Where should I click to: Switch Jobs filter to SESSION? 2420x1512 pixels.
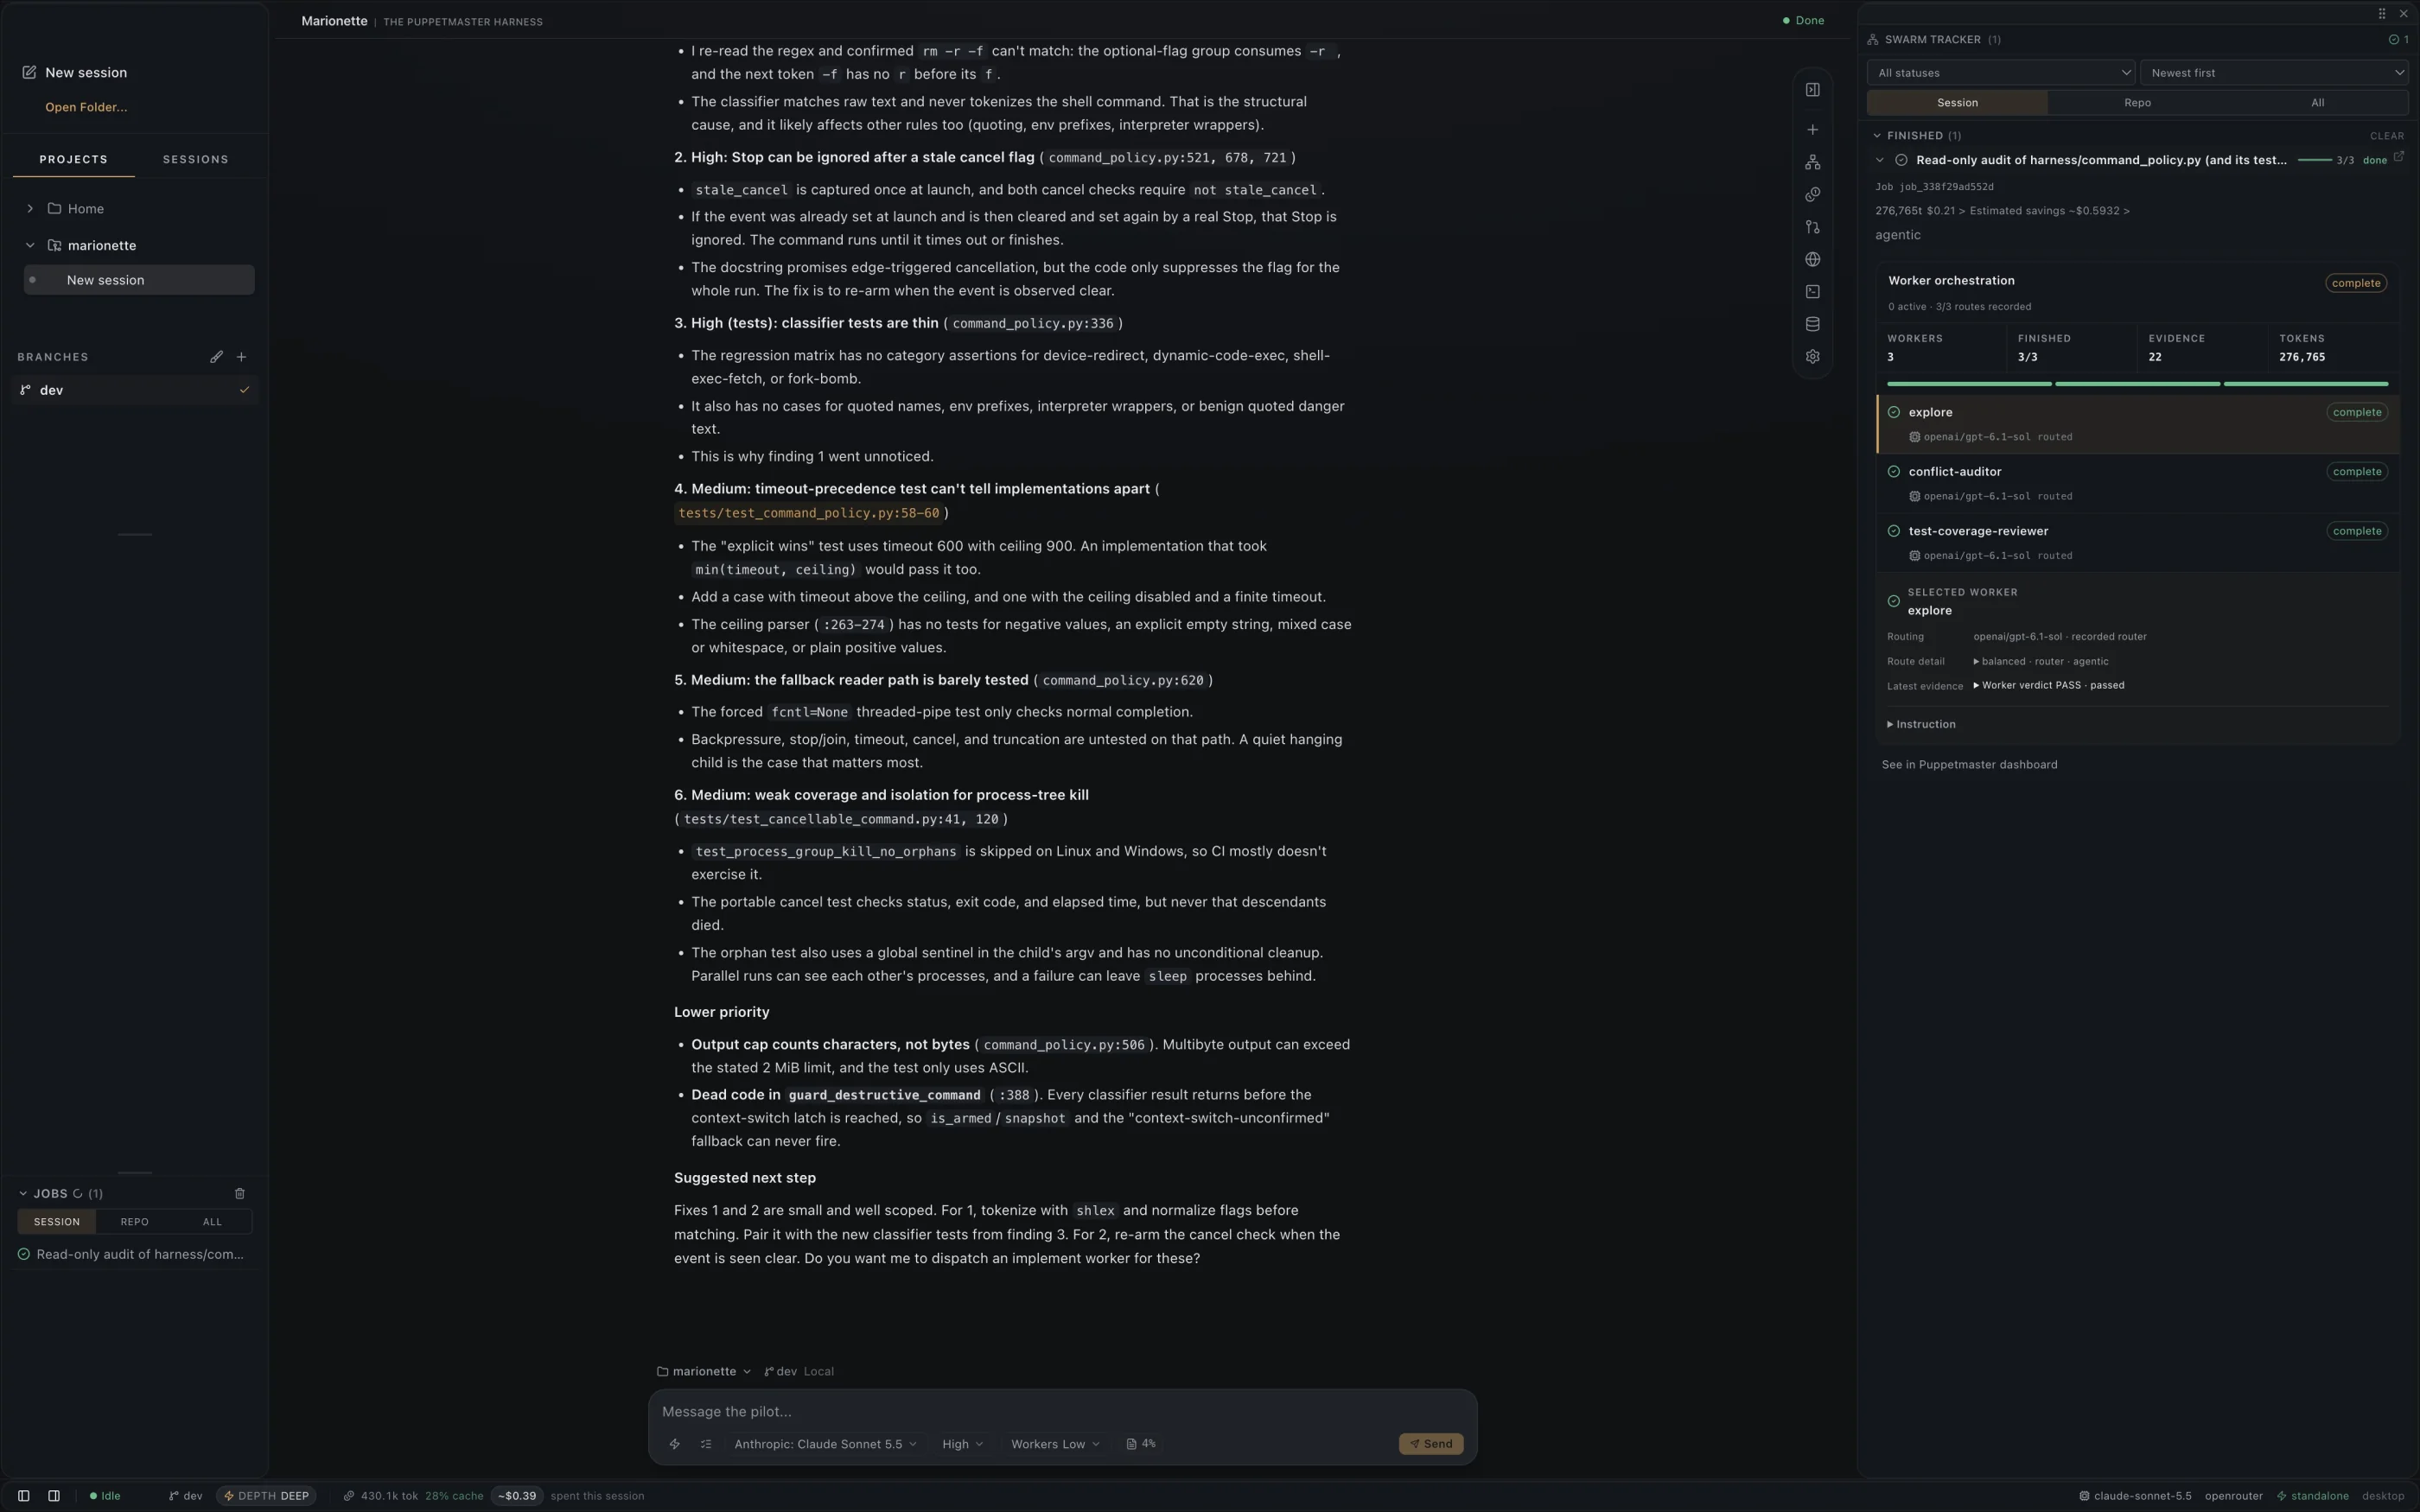(57, 1221)
